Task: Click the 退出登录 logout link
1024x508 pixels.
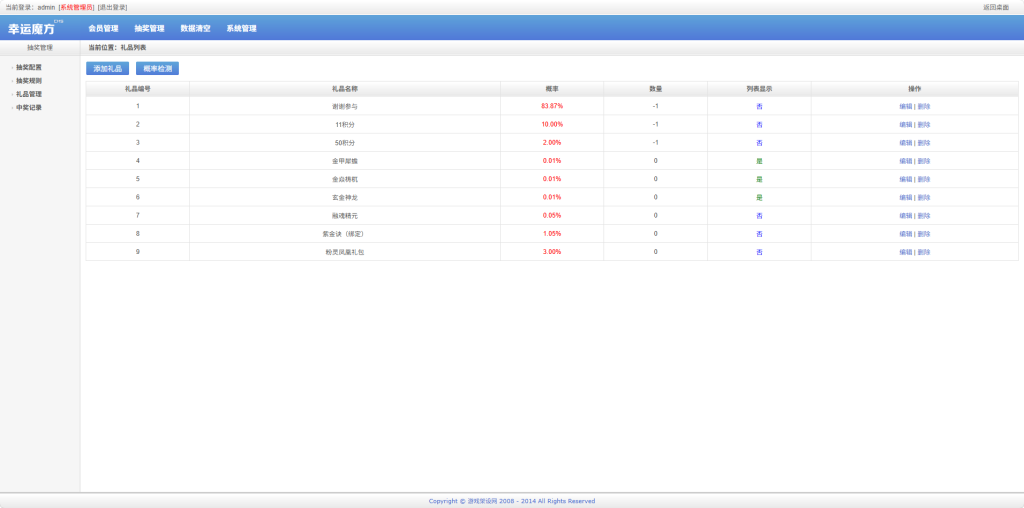Action: pos(112,7)
